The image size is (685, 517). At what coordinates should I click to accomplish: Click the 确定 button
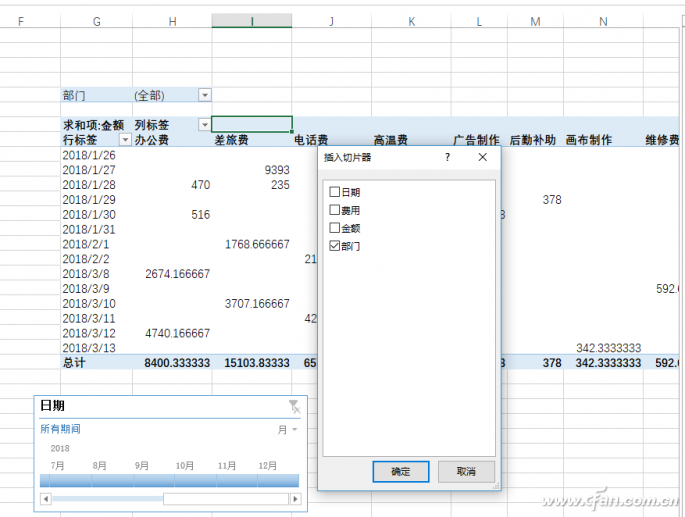click(x=401, y=472)
